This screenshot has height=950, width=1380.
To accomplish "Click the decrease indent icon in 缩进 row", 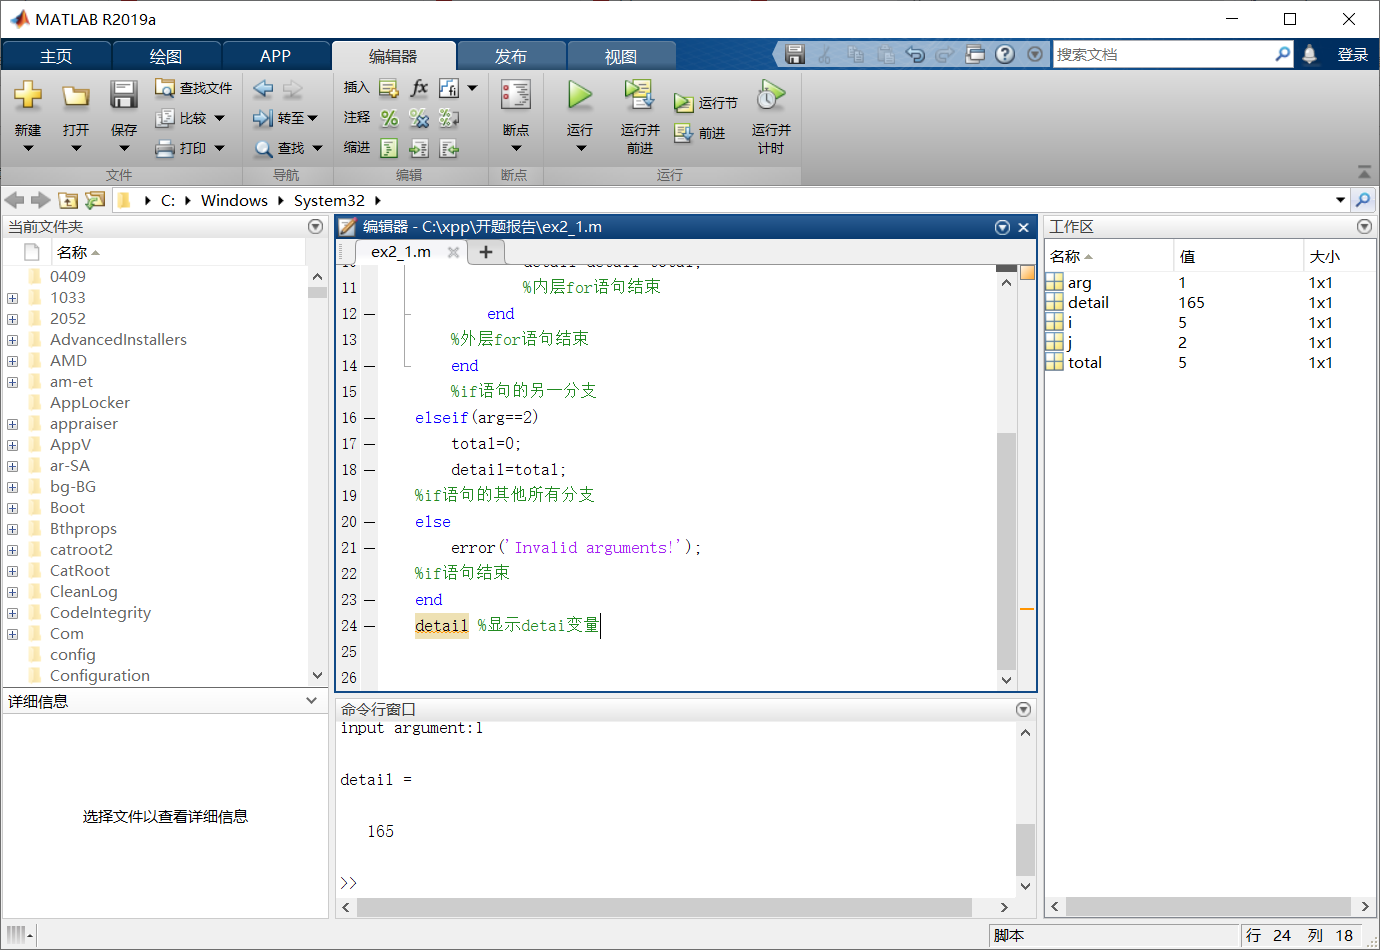I will (x=449, y=148).
